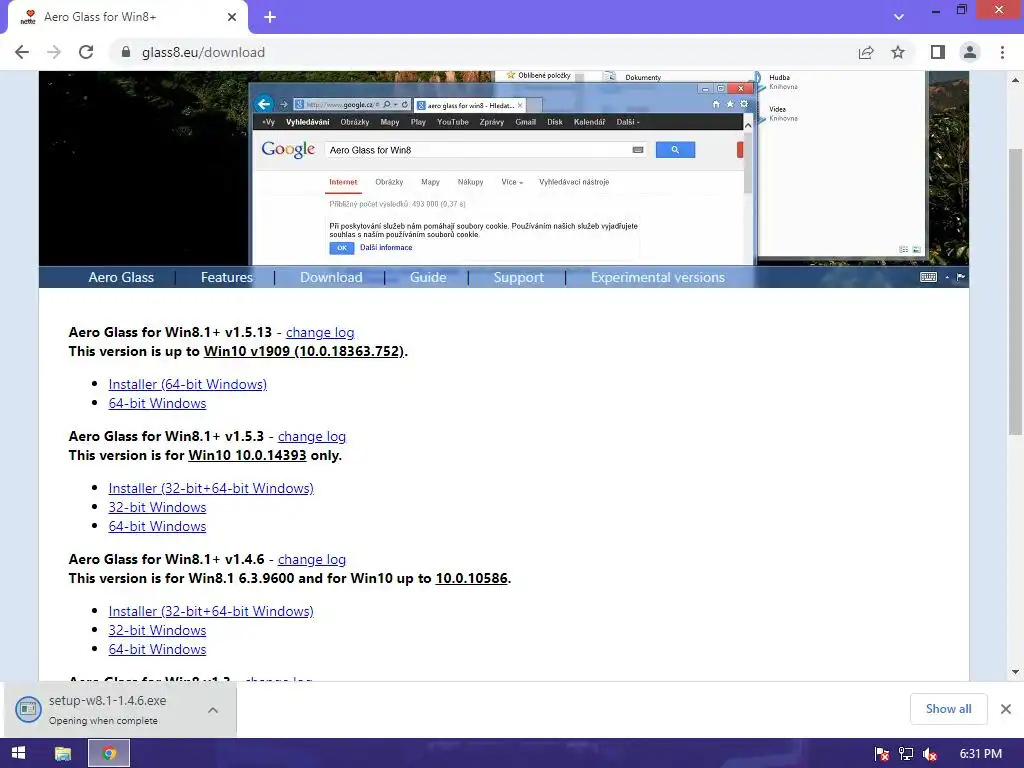
Task: Reload the current page
Action: pyautogui.click(x=86, y=52)
